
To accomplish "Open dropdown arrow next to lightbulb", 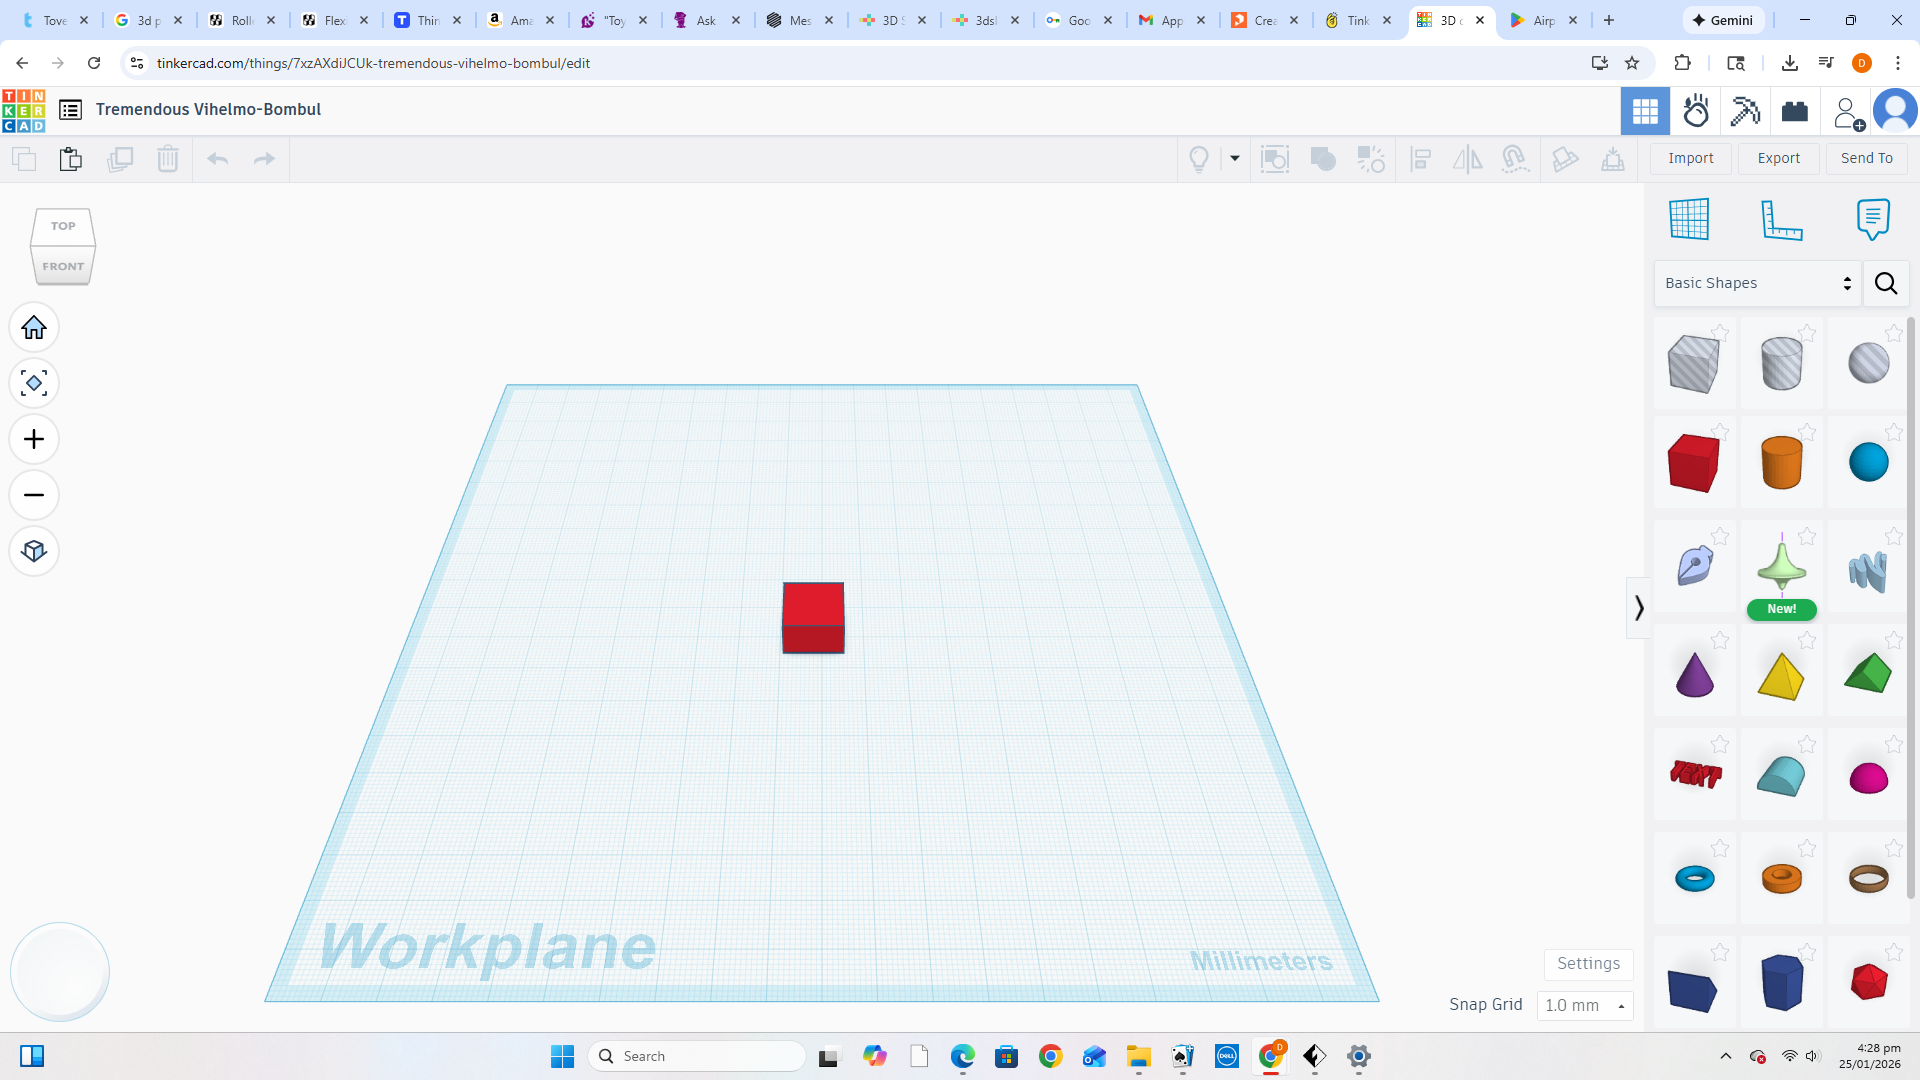I will [1235, 159].
